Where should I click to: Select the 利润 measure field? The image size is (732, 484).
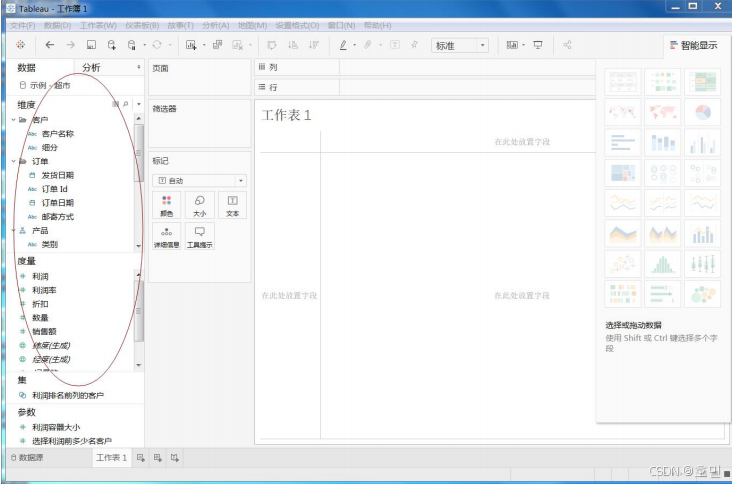40,276
